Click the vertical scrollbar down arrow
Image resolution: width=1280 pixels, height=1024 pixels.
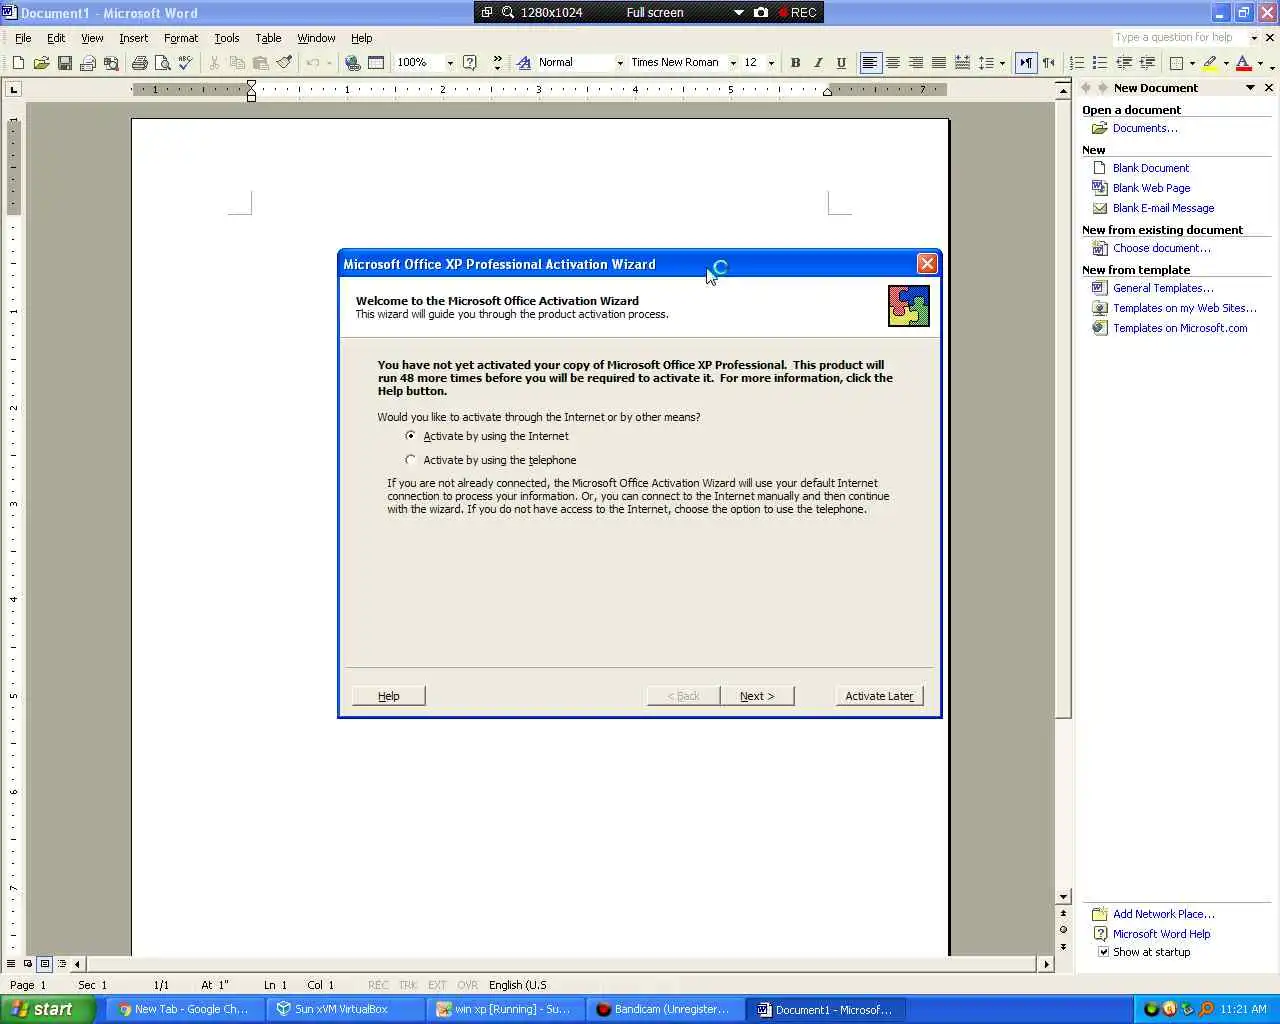tap(1063, 897)
